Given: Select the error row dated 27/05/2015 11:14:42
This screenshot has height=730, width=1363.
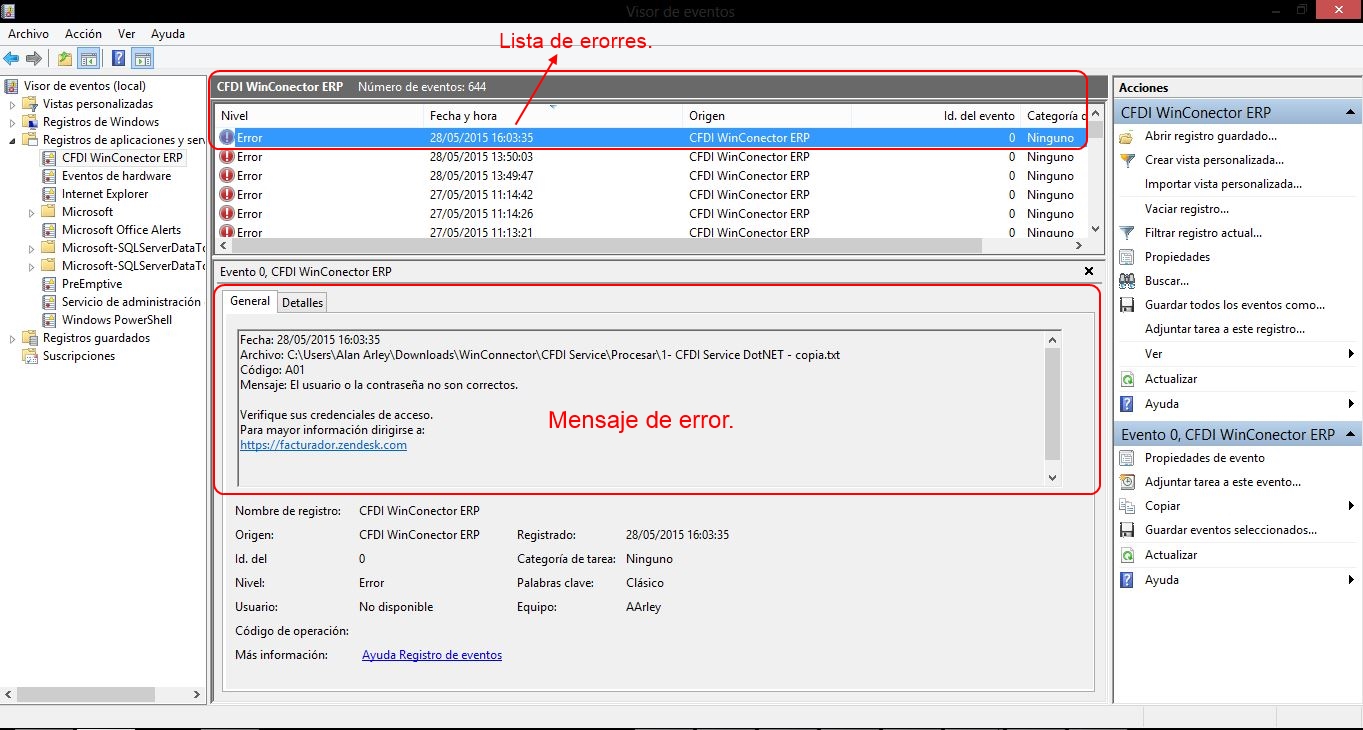Looking at the screenshot, I should [x=500, y=194].
